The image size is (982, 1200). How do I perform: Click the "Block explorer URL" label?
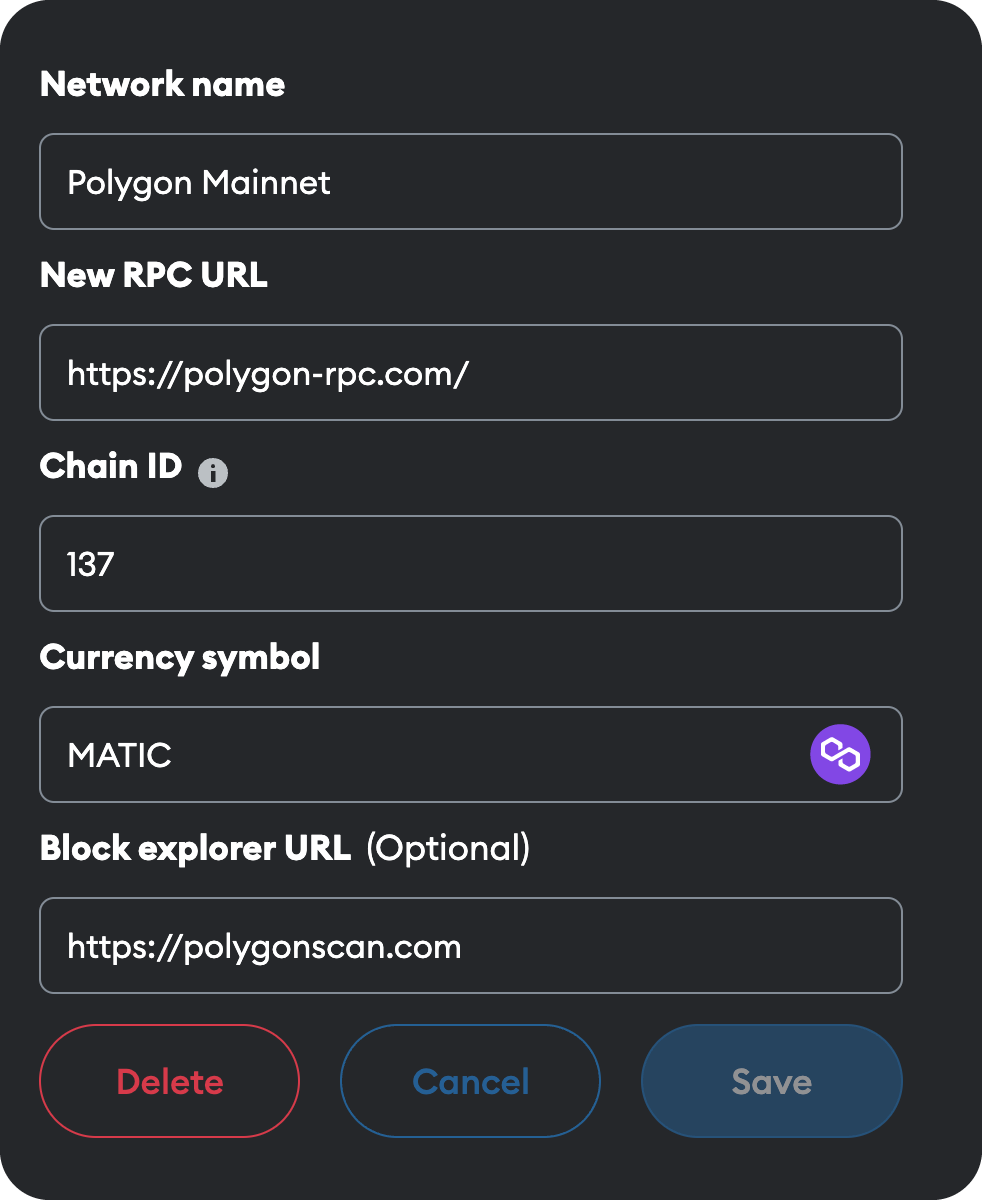pos(195,848)
